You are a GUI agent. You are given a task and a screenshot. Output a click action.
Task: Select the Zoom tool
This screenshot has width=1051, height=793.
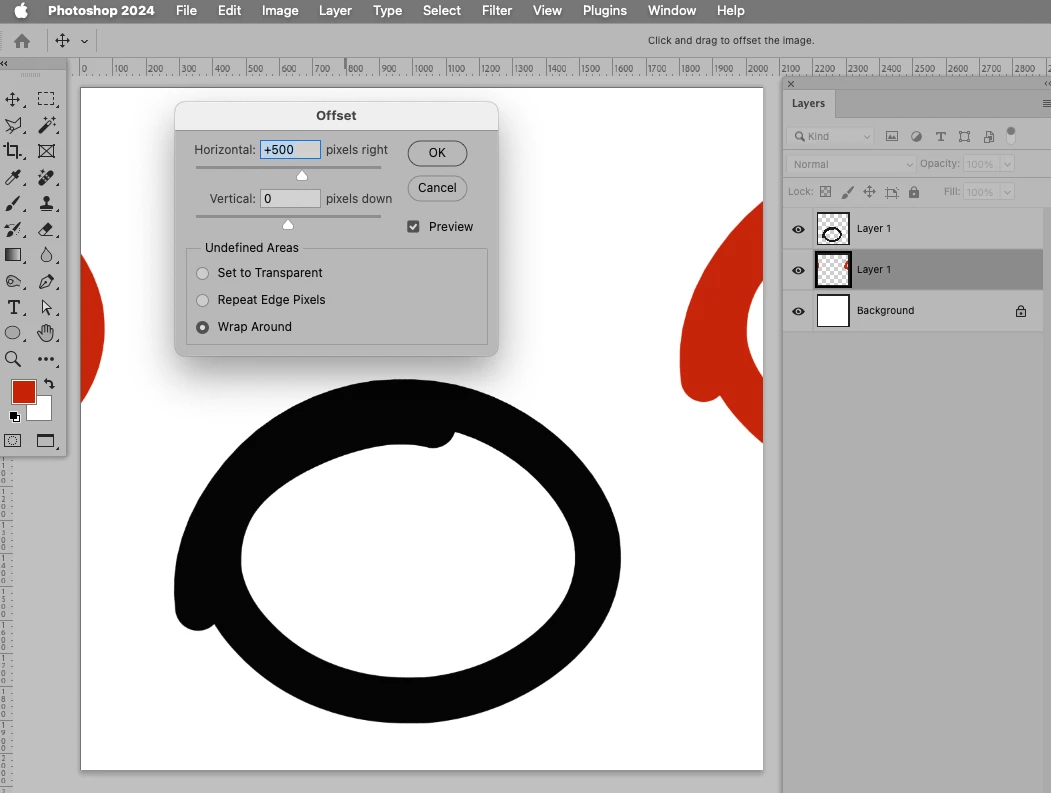[13, 359]
